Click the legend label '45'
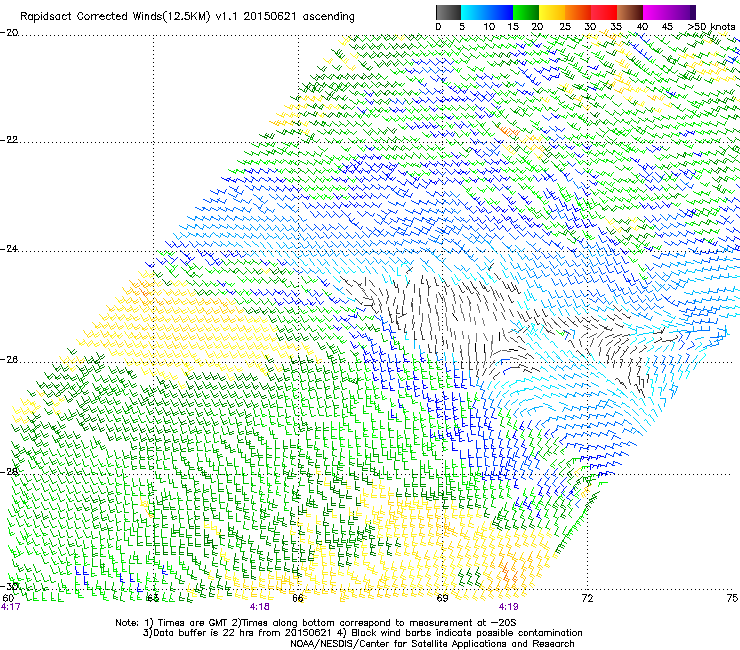Screen dimensions: 740x650 [667, 26]
